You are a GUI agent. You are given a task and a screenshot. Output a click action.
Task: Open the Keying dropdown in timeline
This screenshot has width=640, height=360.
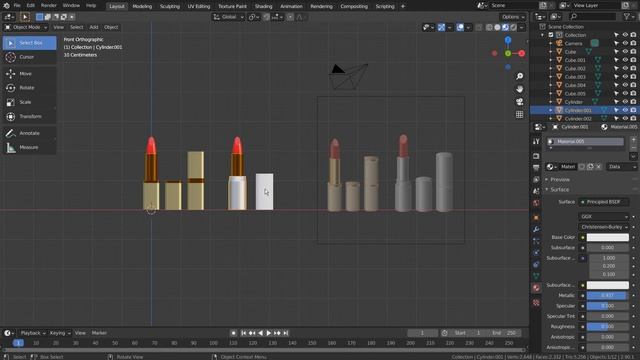(x=59, y=333)
